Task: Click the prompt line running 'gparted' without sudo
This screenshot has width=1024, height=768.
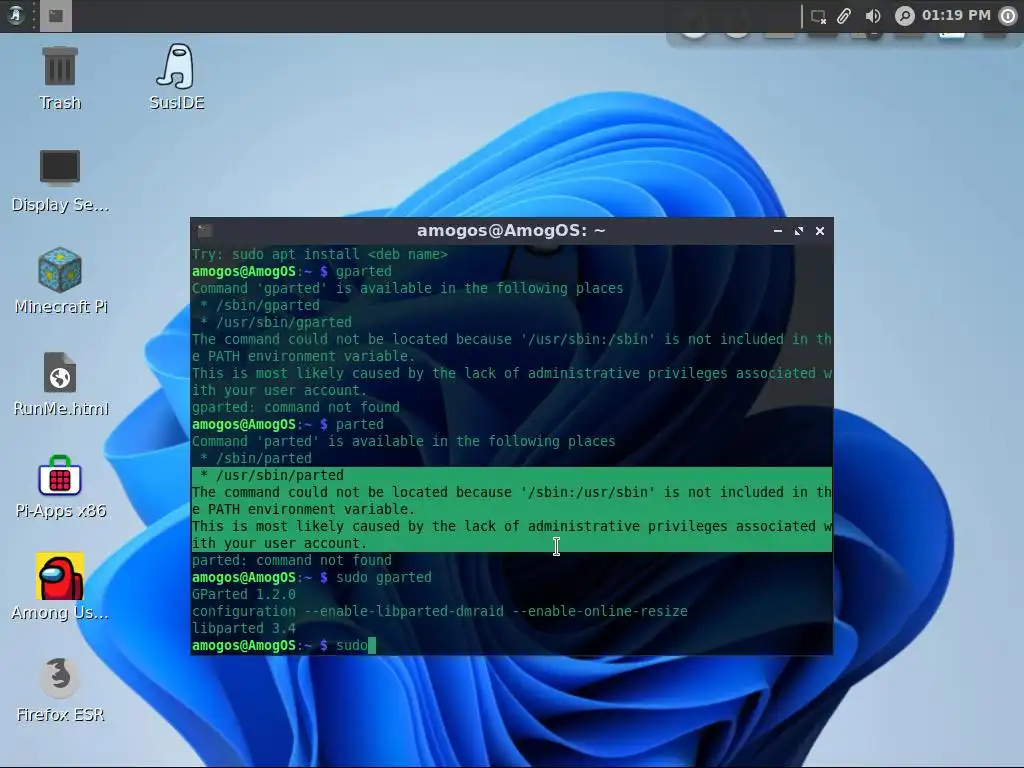Action: [x=291, y=272]
